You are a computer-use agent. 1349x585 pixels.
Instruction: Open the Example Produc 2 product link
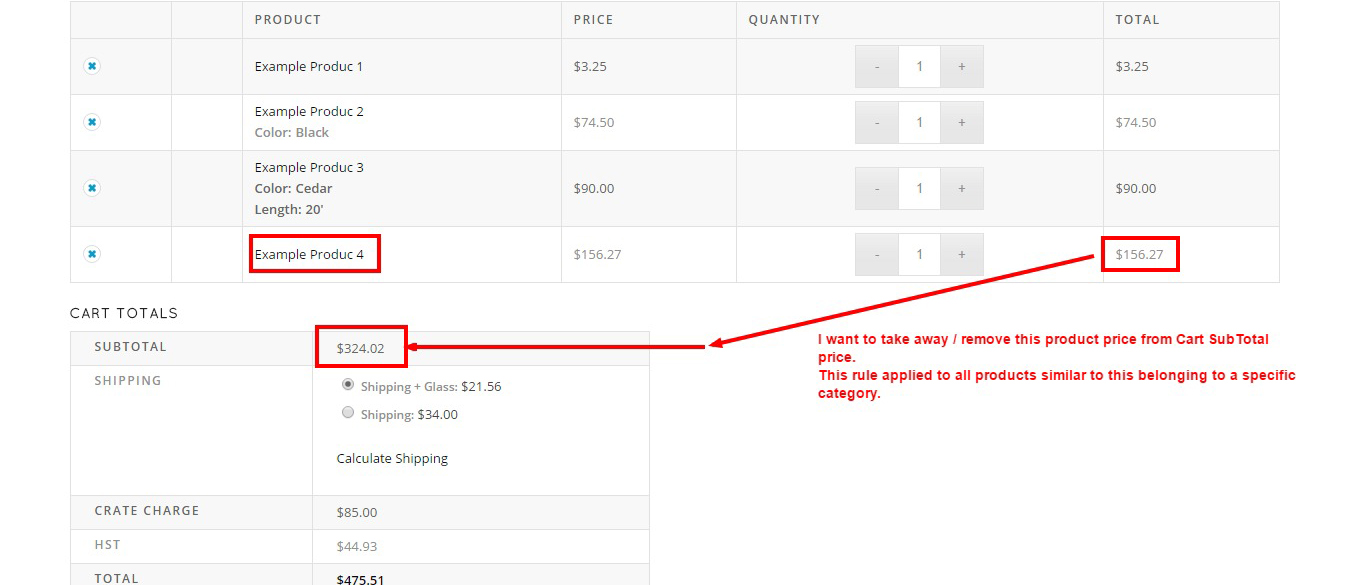pyautogui.click(x=309, y=112)
